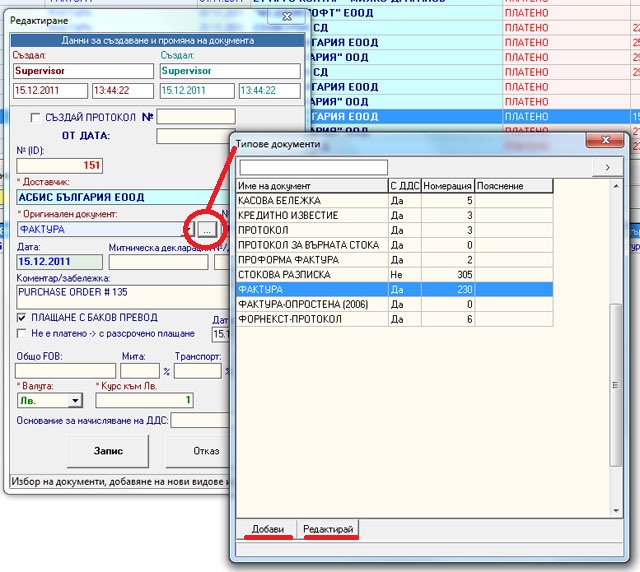Select ФАКТУРА-ОПРОСТЕНА (2006) row
The width and height of the screenshot is (640, 572).
coord(395,304)
